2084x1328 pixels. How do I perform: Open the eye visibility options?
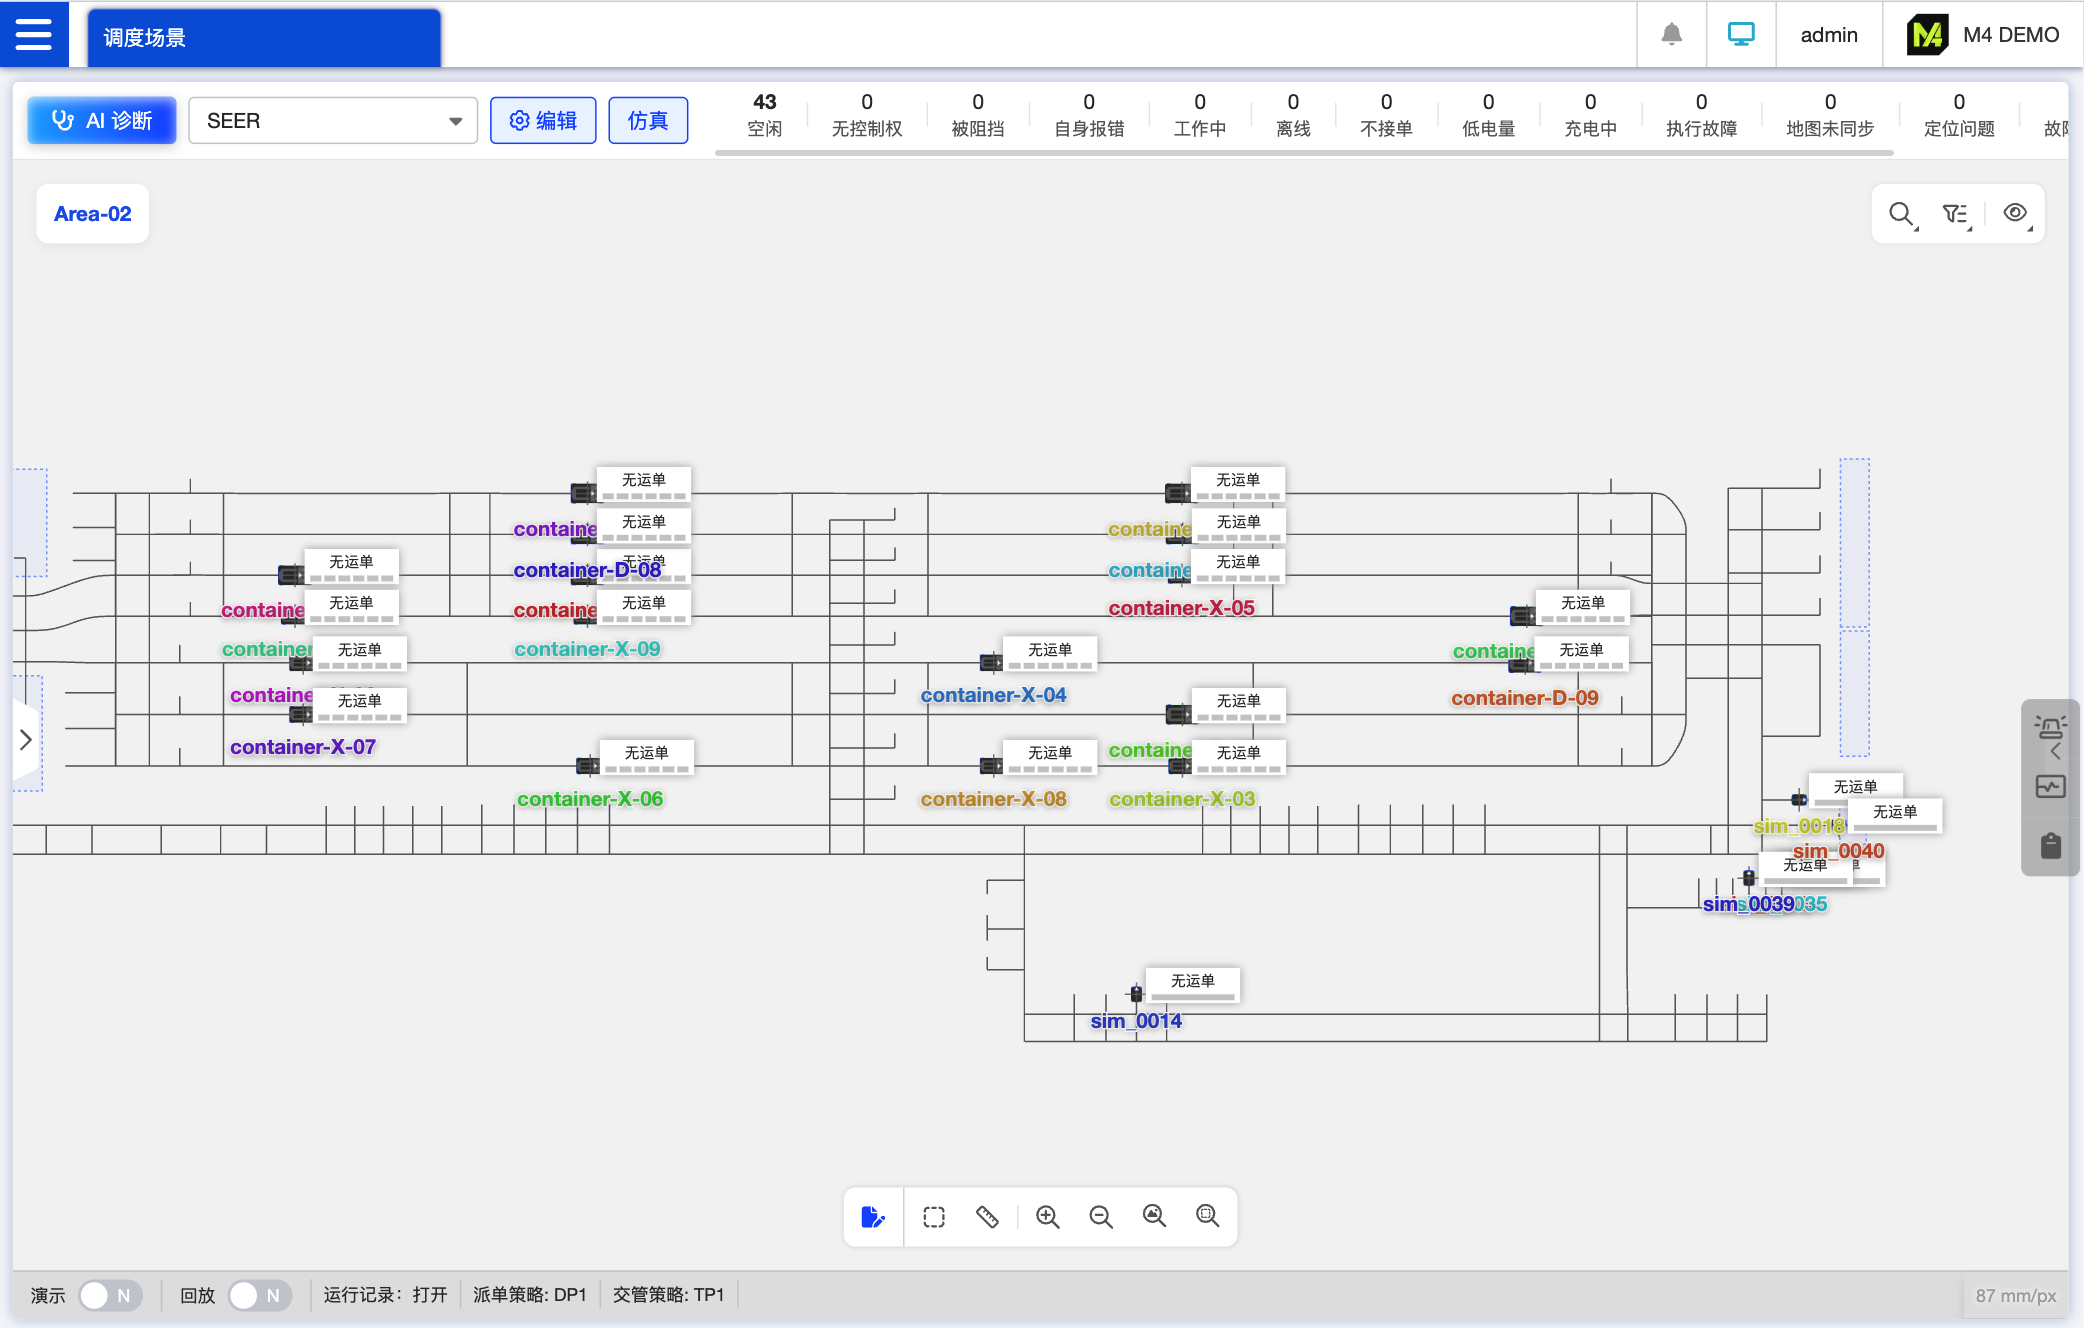point(2015,214)
